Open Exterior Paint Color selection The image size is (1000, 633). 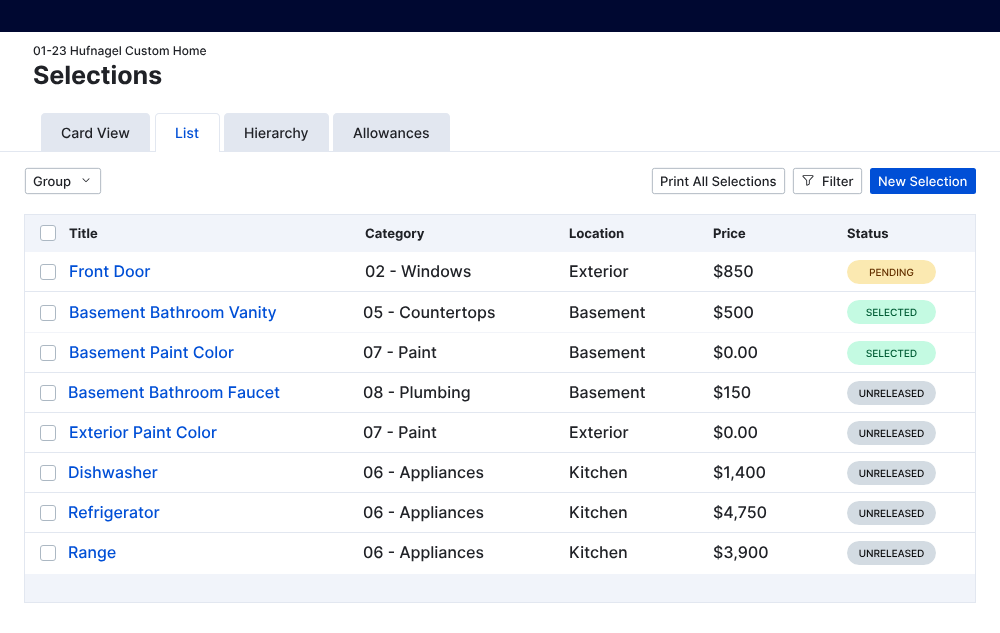tap(143, 433)
